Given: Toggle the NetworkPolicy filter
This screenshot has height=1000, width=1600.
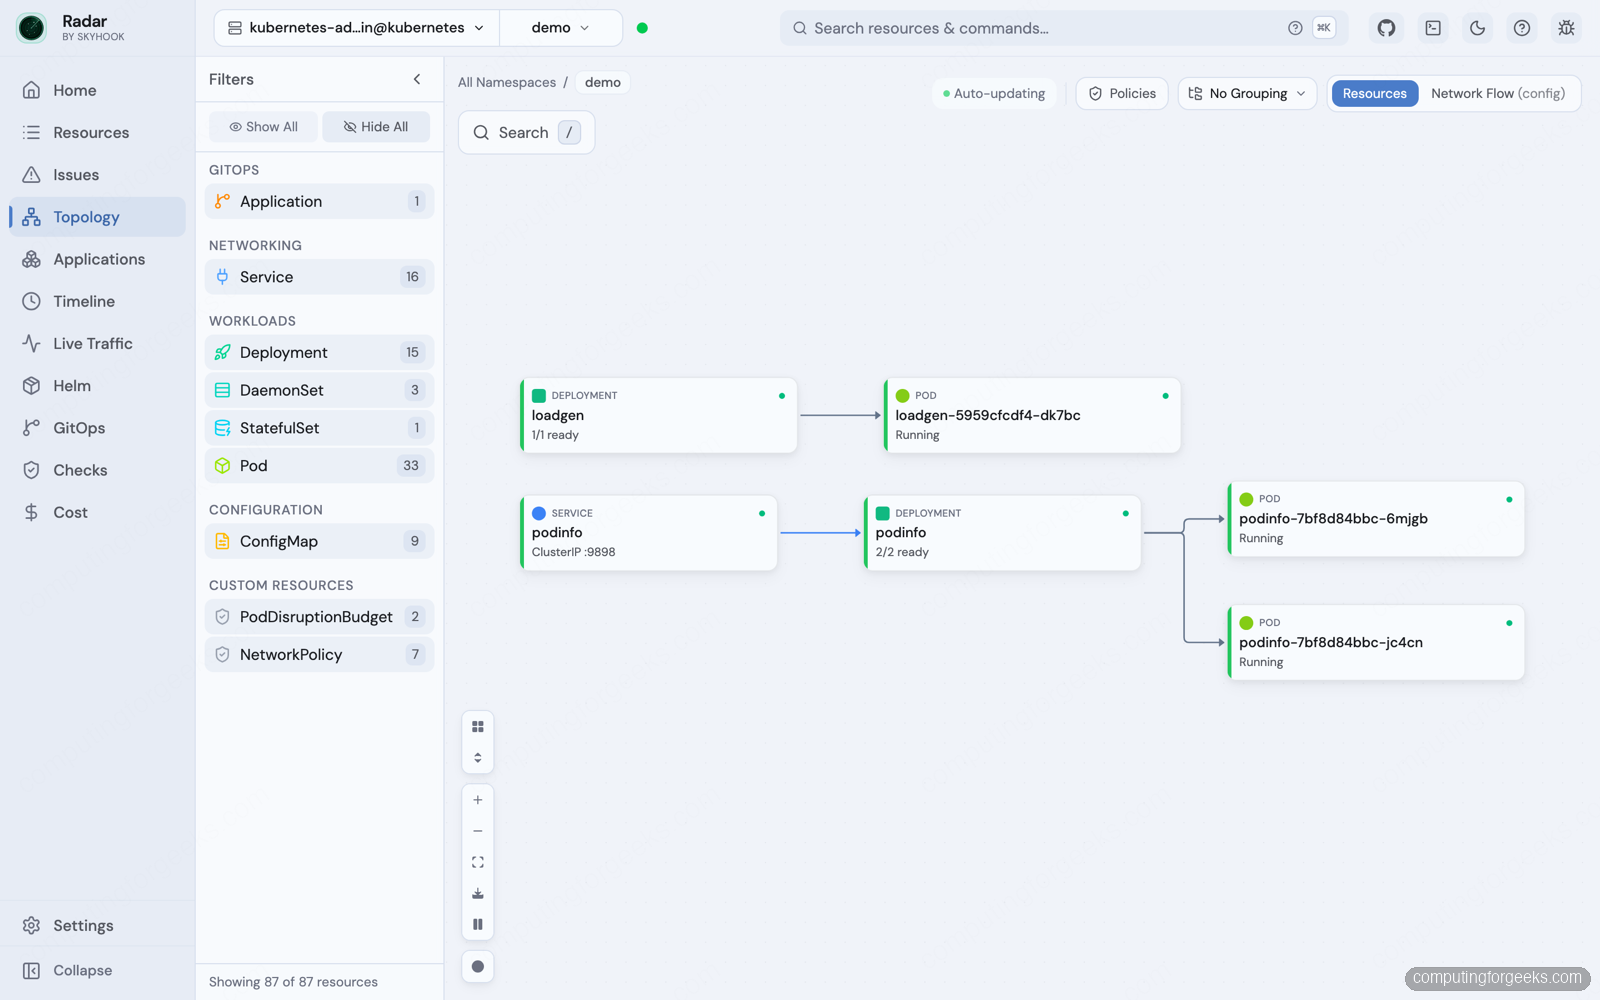Looking at the screenshot, I should [319, 655].
